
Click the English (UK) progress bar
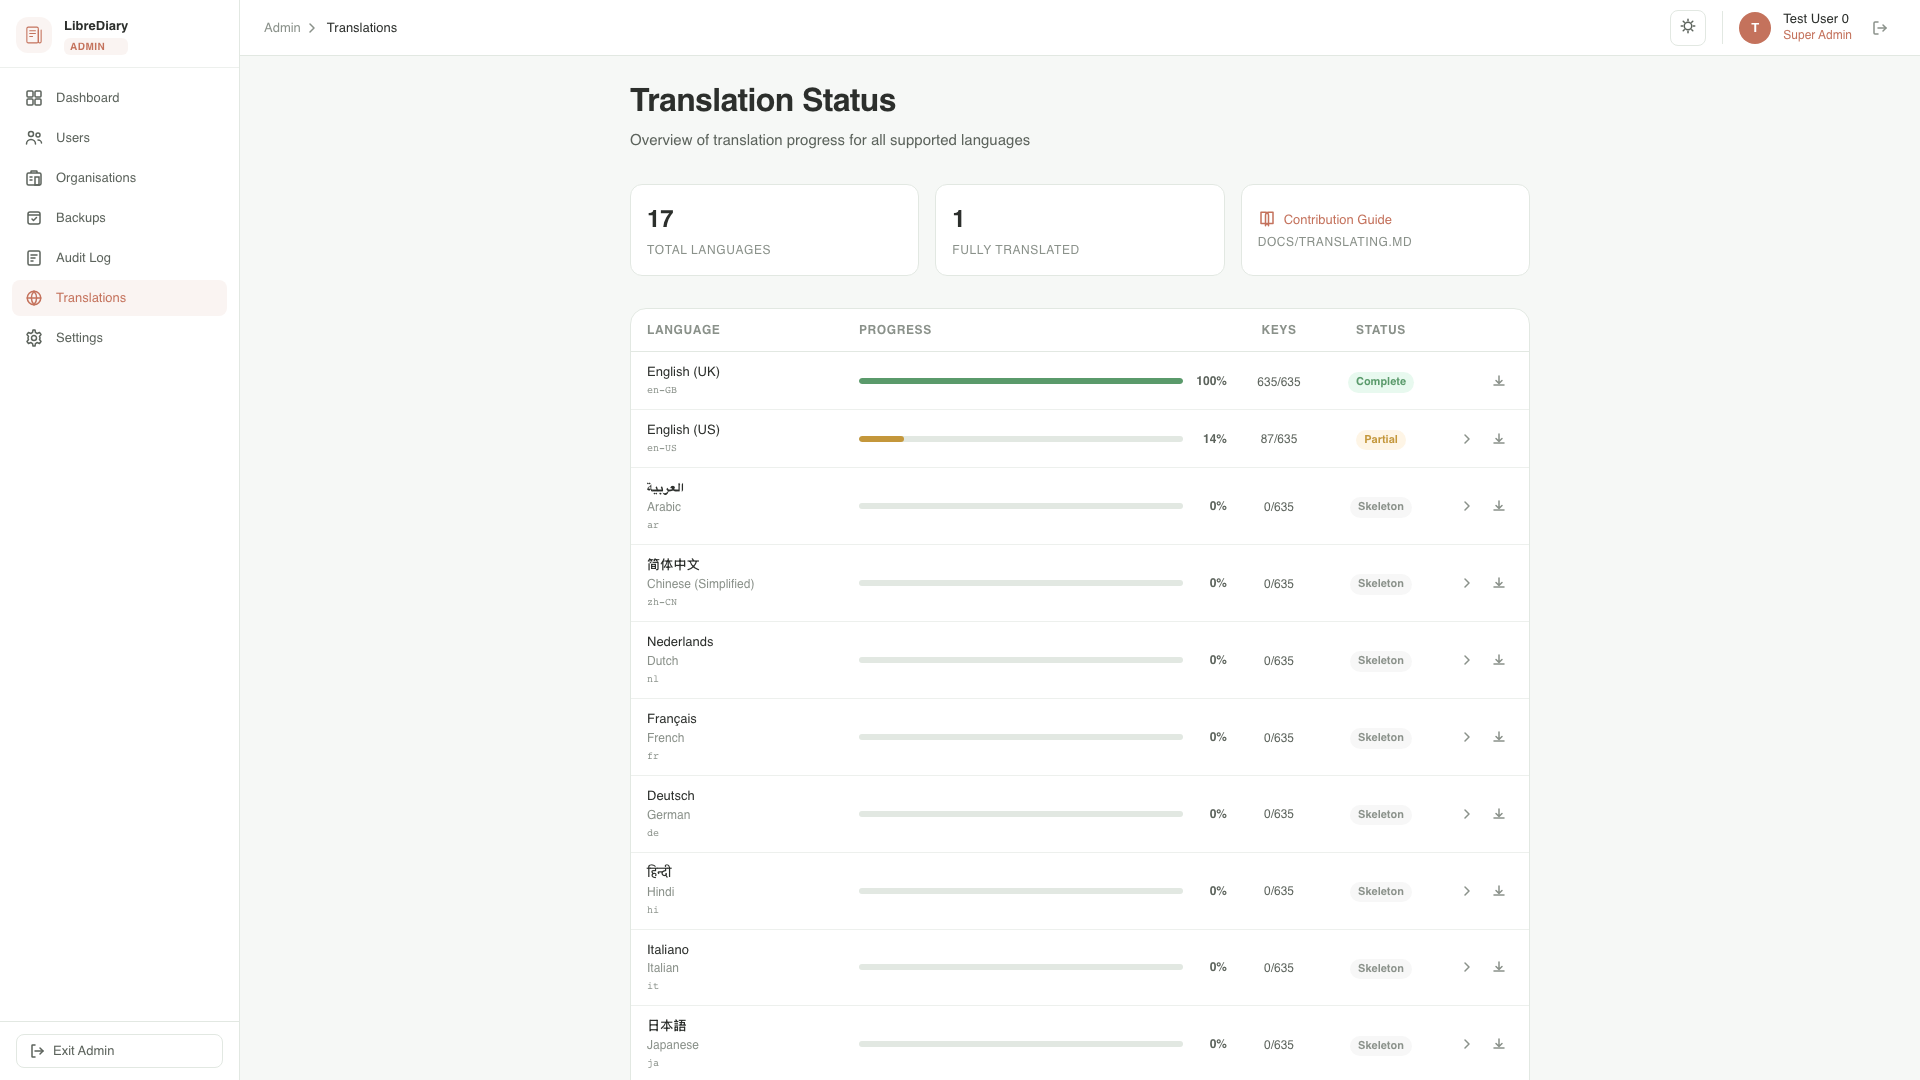point(1020,381)
